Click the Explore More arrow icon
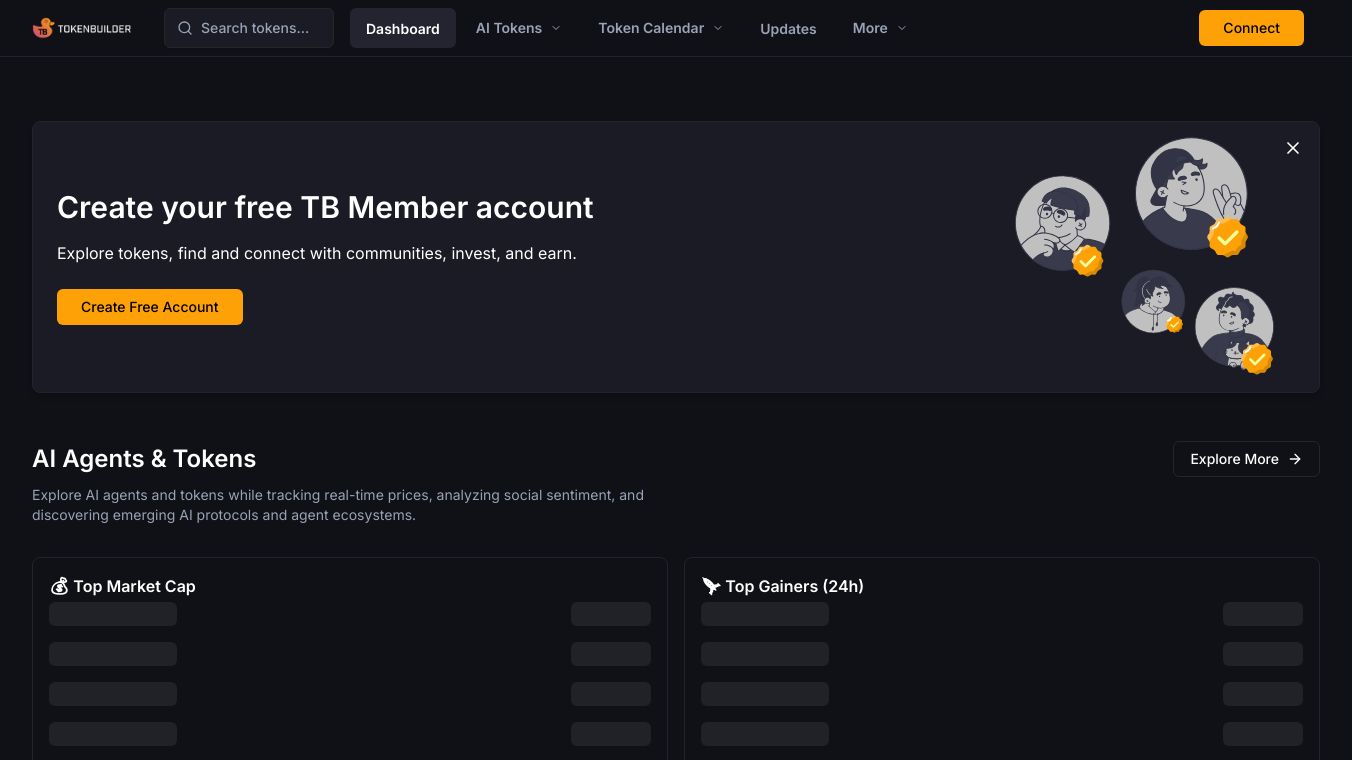This screenshot has height=760, width=1352. pyautogui.click(x=1295, y=459)
